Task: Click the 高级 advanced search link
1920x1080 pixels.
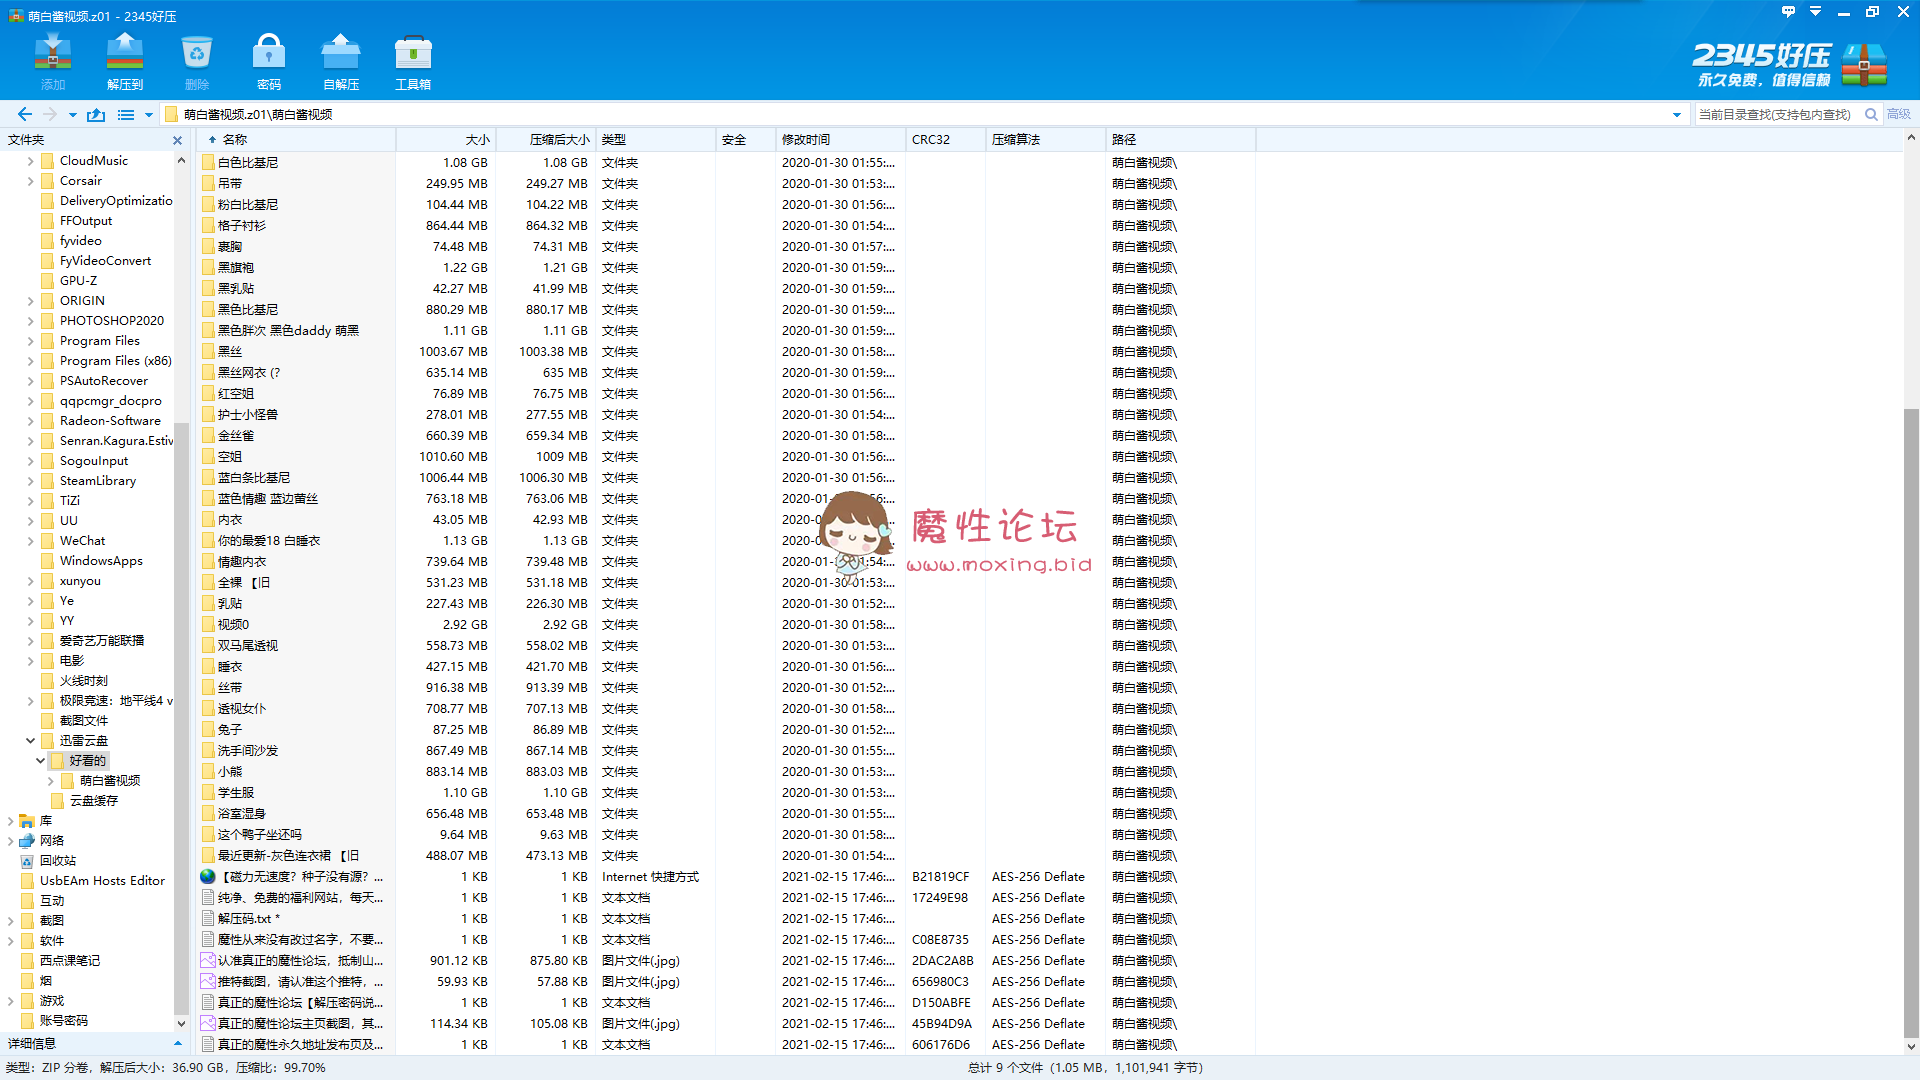Action: point(1898,114)
